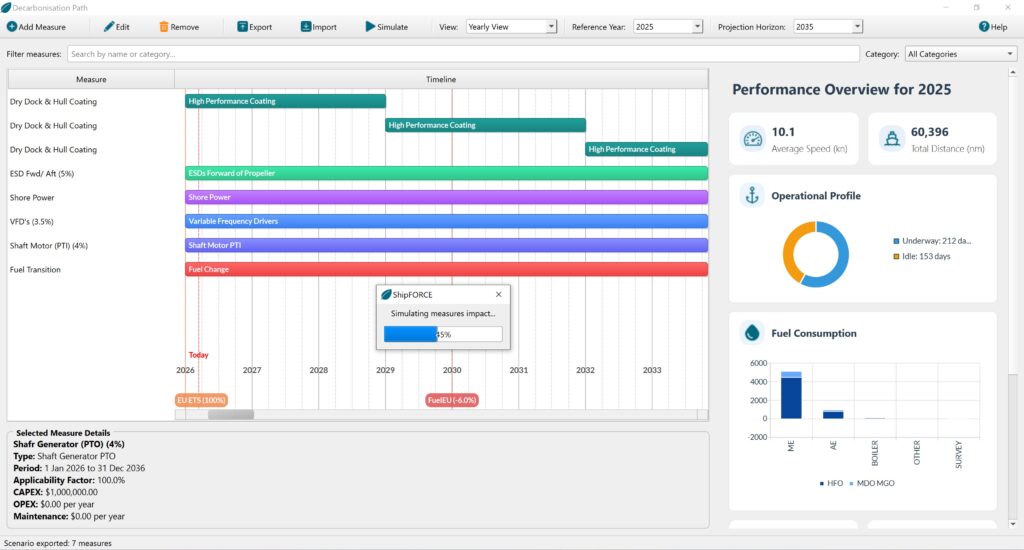
Task: Expand the Category filter dropdown
Action: click(960, 54)
